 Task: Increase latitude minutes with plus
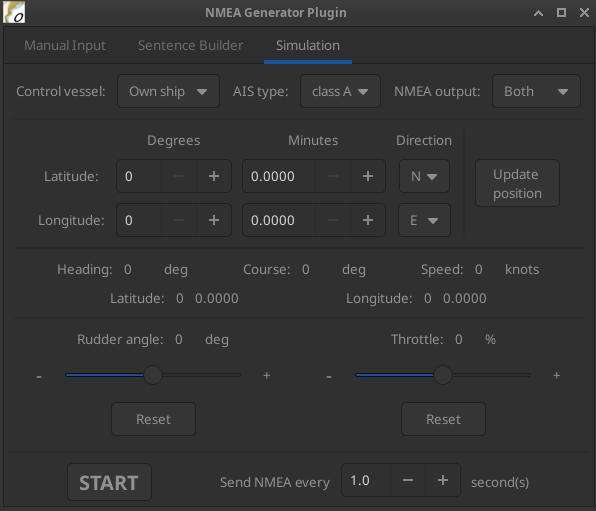click(x=368, y=176)
